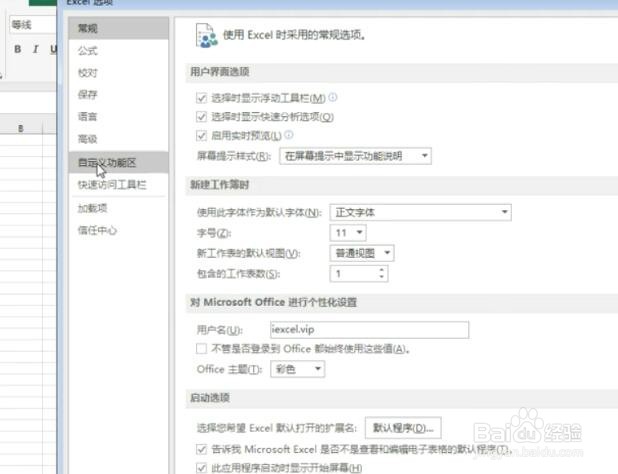Image resolution: width=618 pixels, height=474 pixels.
Task: Click the 用户名 input field
Action: point(370,330)
